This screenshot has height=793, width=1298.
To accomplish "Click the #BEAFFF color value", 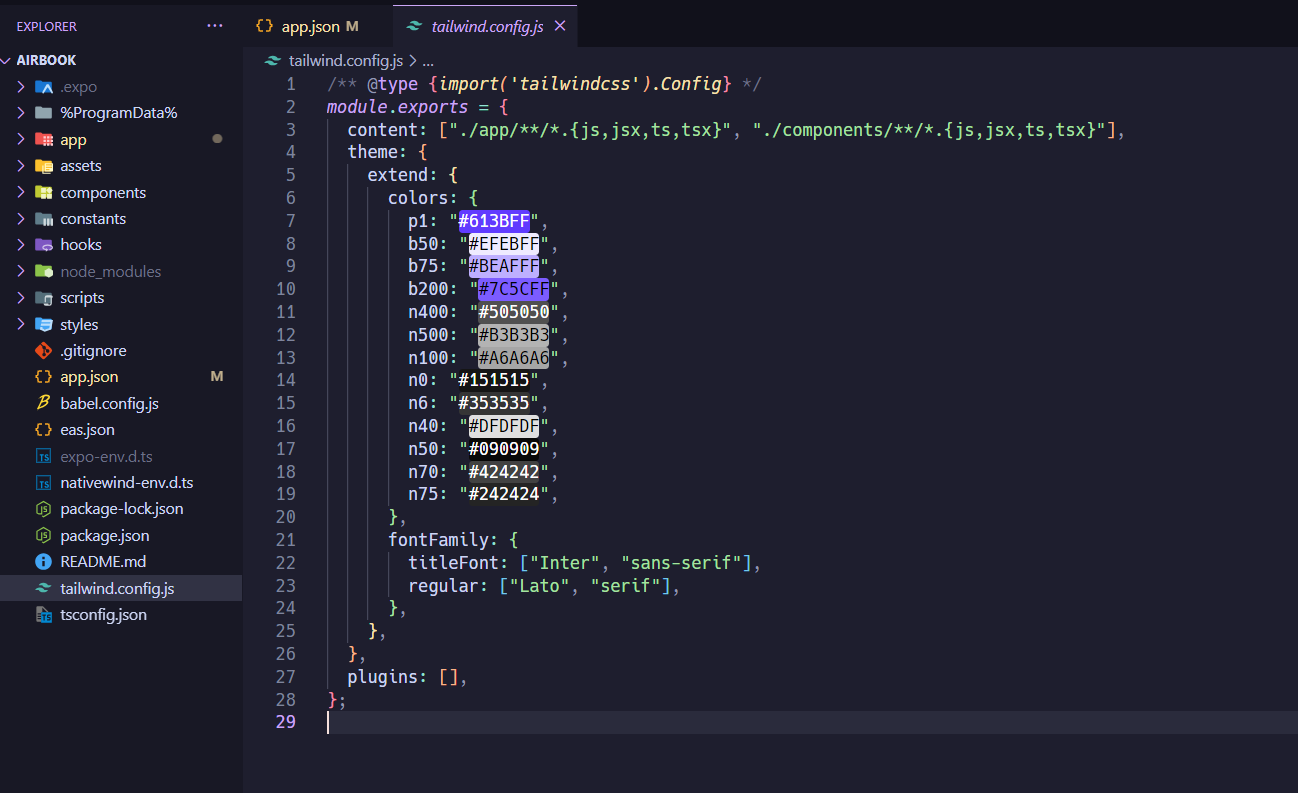I will 504,267.
